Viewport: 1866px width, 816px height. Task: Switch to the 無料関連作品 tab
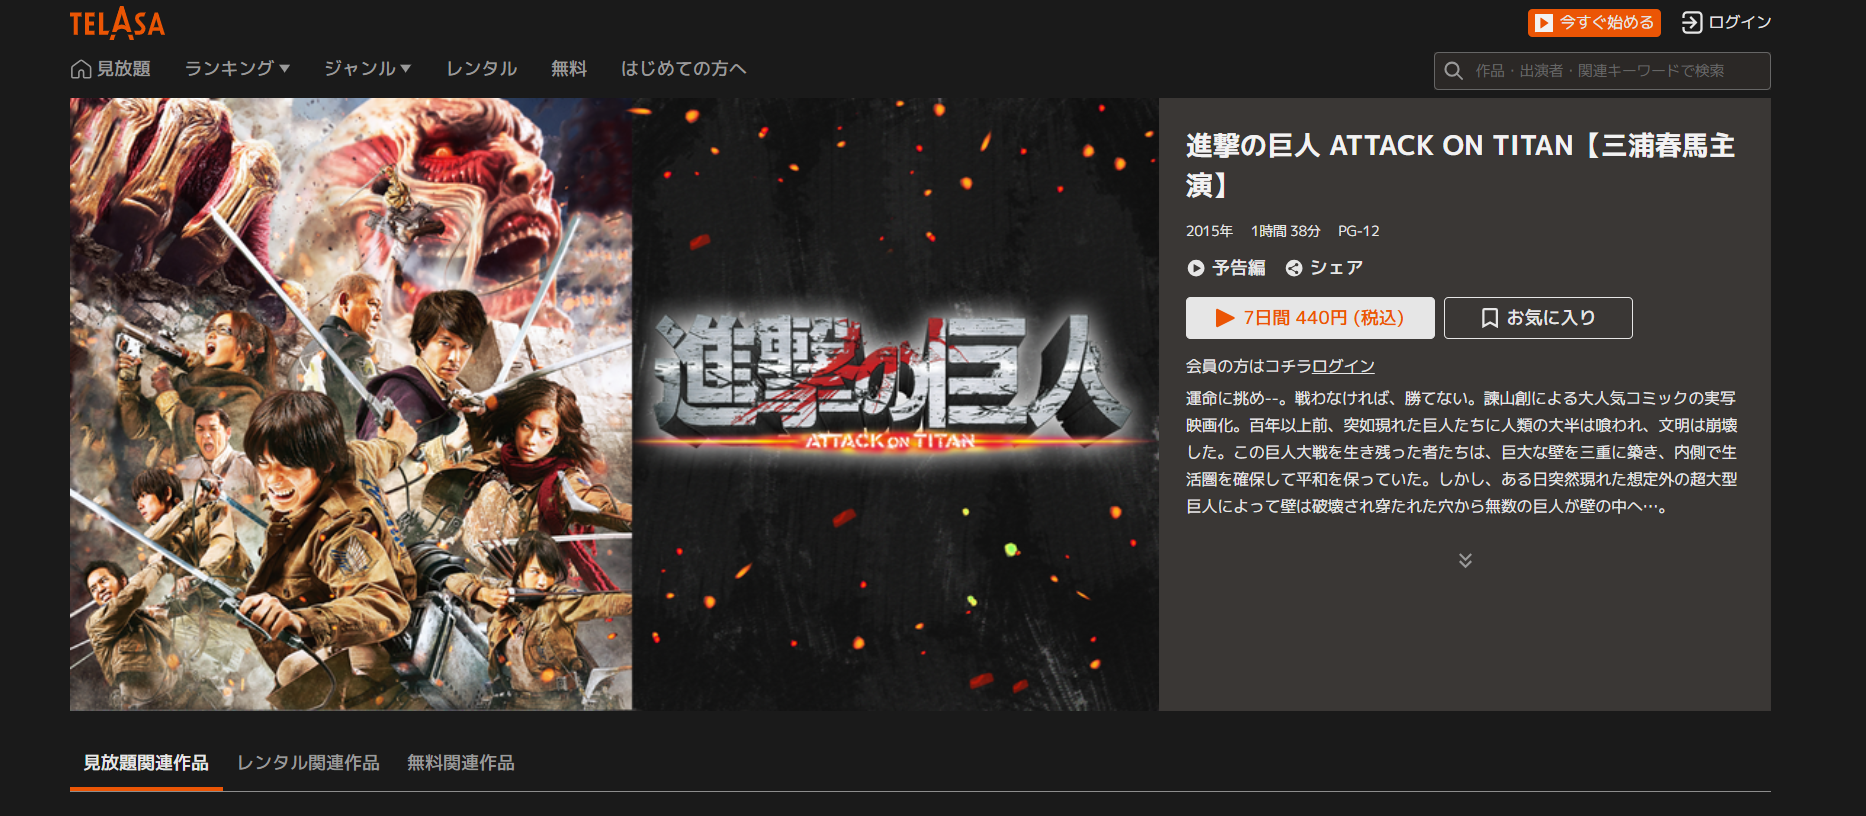461,763
